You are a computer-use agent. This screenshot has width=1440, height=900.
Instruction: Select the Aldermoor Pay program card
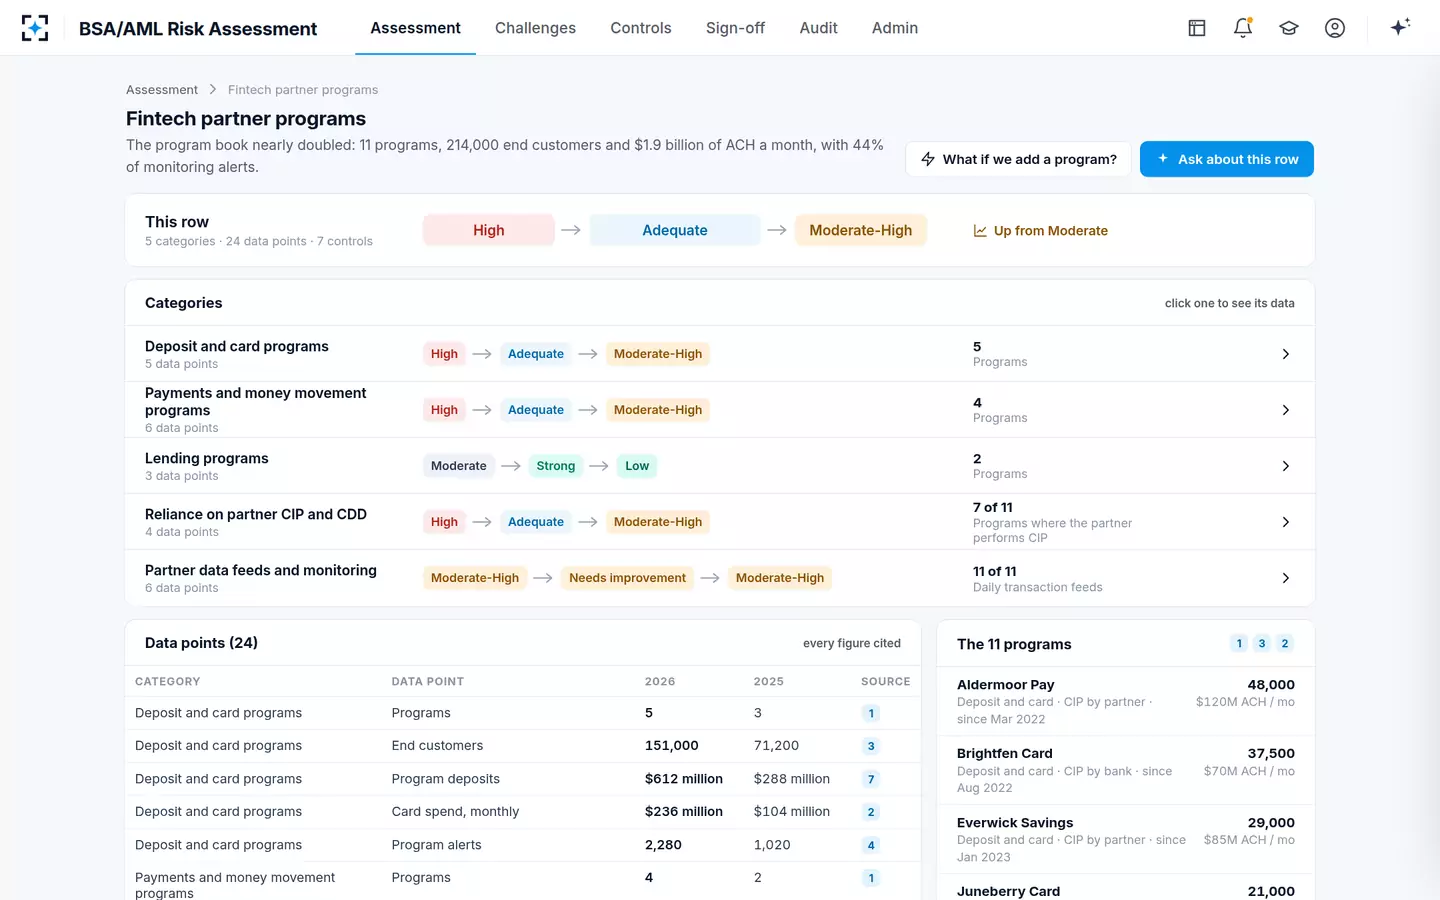tap(1126, 701)
